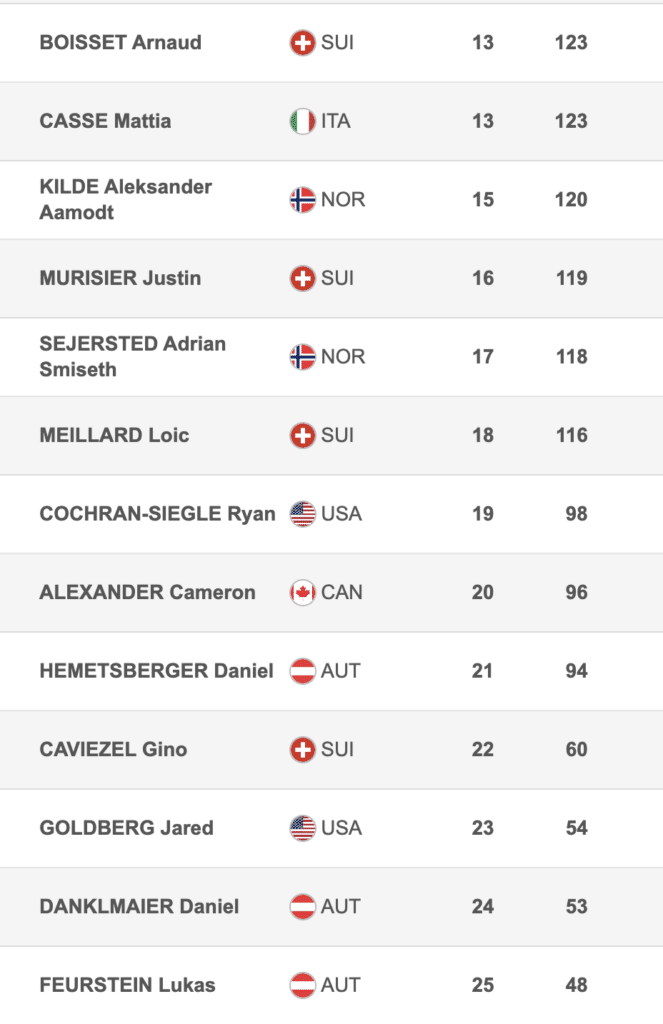Click Norway flag beside SEJERSTED Adrian Smiseth
Viewport: 663px width, 1024px height.
[302, 357]
